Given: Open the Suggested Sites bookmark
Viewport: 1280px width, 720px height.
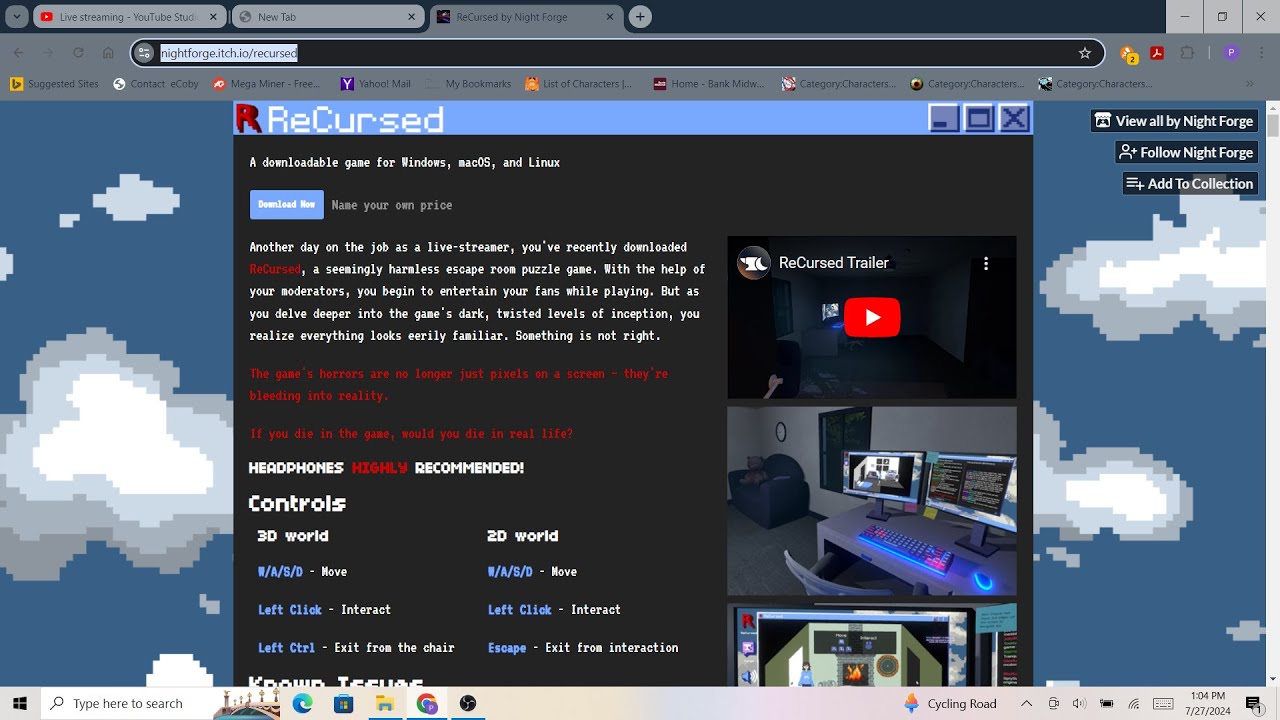Looking at the screenshot, I should pyautogui.click(x=55, y=84).
